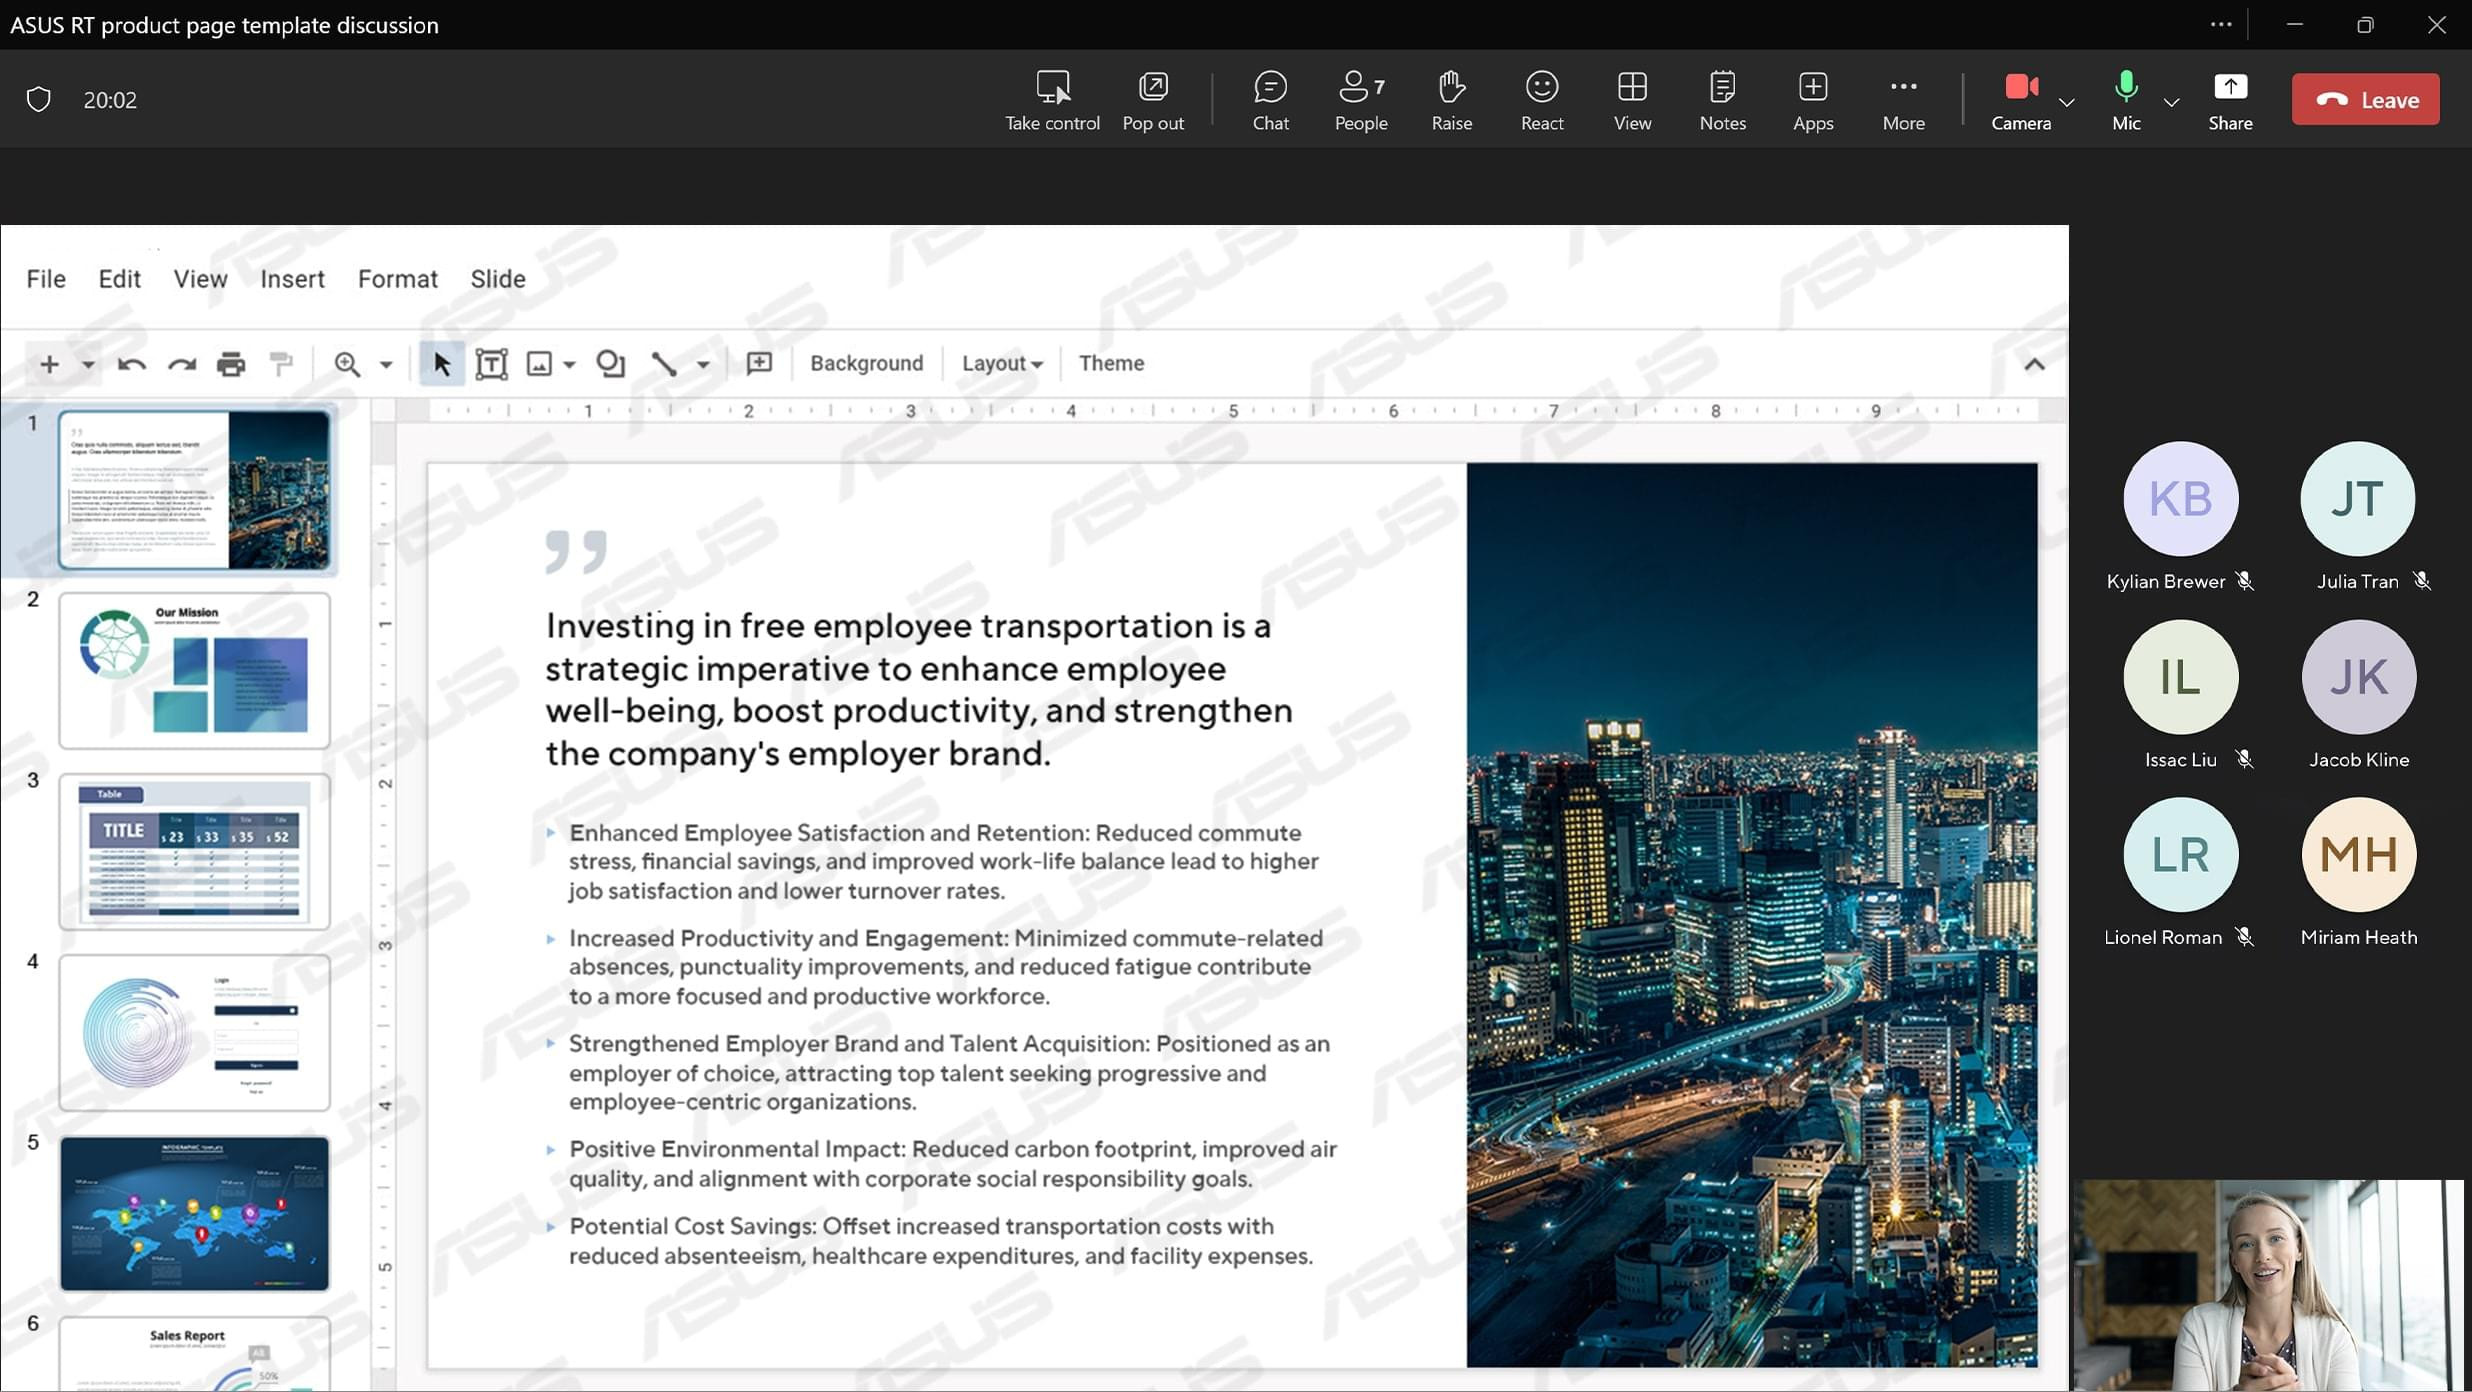Open meeting Notes

[x=1722, y=99]
